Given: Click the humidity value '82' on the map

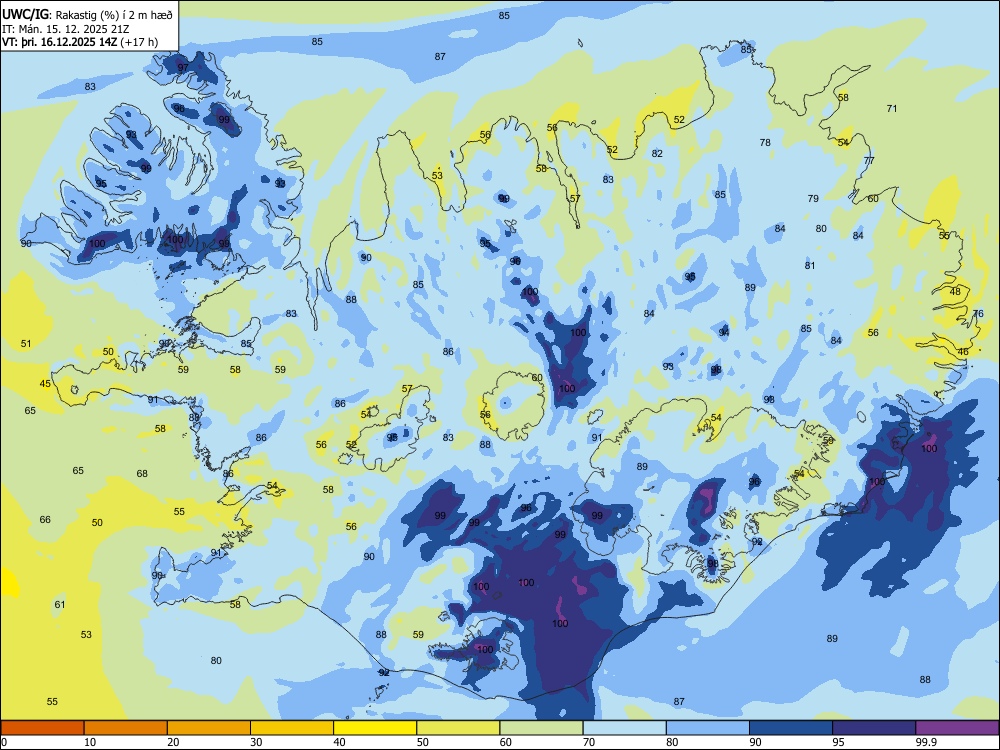Looking at the screenshot, I should coord(657,153).
